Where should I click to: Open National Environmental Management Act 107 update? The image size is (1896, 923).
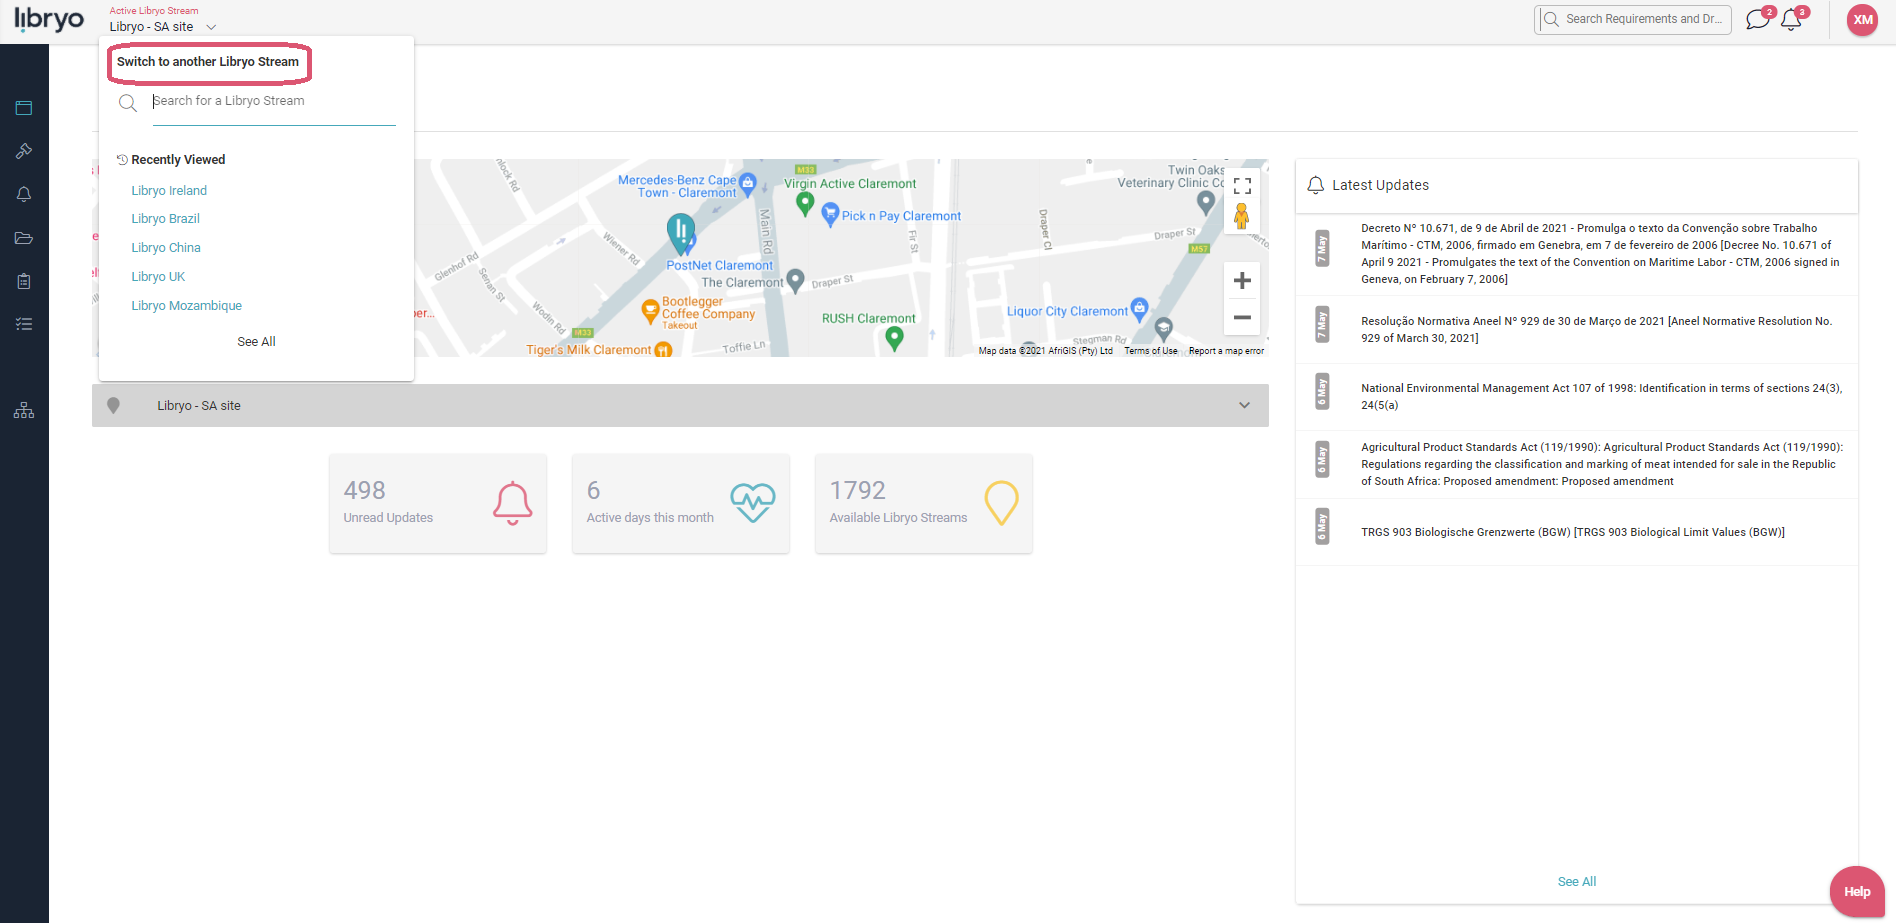[x=1577, y=397]
